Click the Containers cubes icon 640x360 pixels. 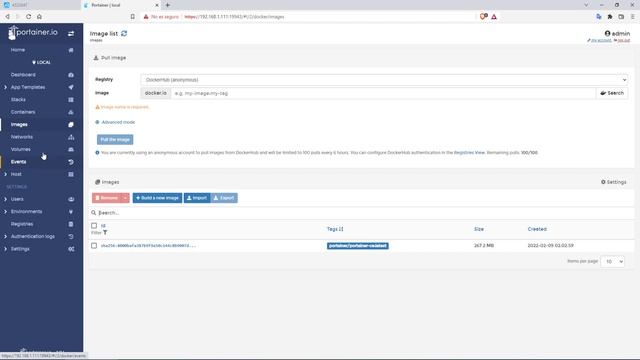click(71, 112)
